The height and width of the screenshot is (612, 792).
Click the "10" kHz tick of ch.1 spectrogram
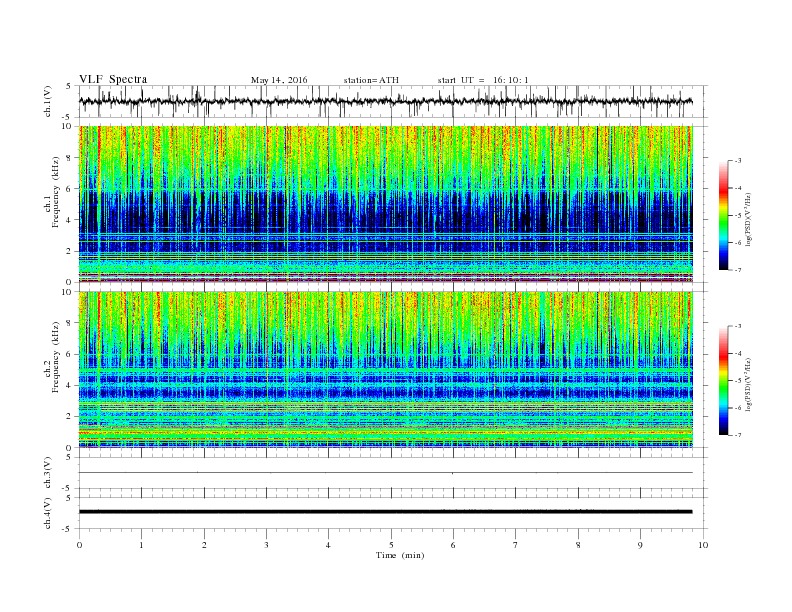68,126
